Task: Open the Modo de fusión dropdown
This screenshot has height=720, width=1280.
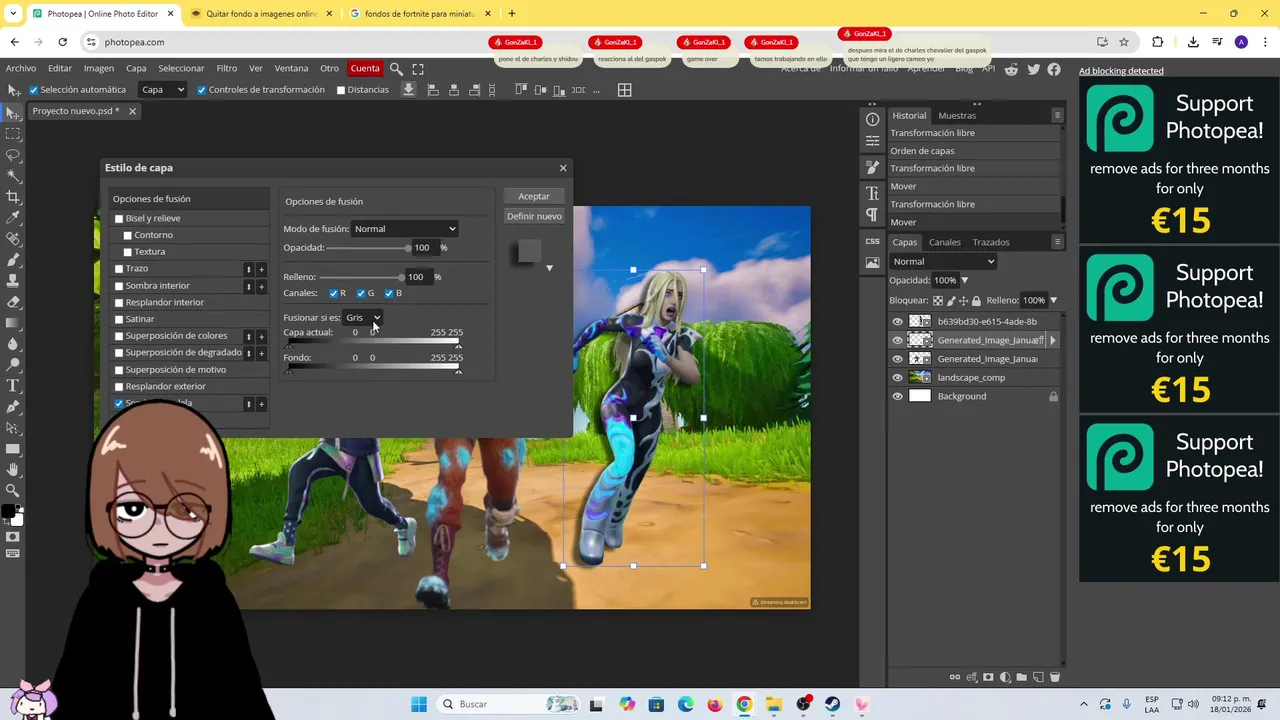Action: (404, 229)
